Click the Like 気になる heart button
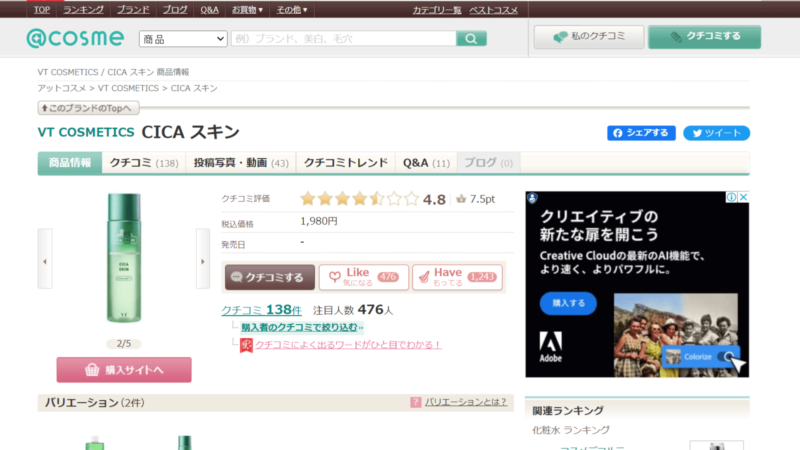Screen dimensions: 800x450 [364, 277]
